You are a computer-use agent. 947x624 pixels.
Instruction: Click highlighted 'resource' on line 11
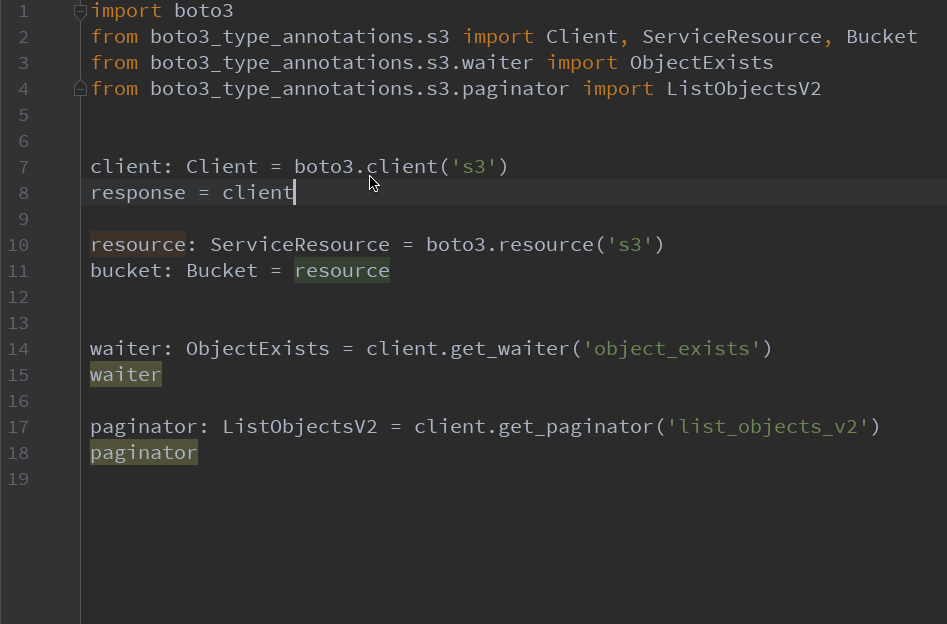click(x=342, y=271)
